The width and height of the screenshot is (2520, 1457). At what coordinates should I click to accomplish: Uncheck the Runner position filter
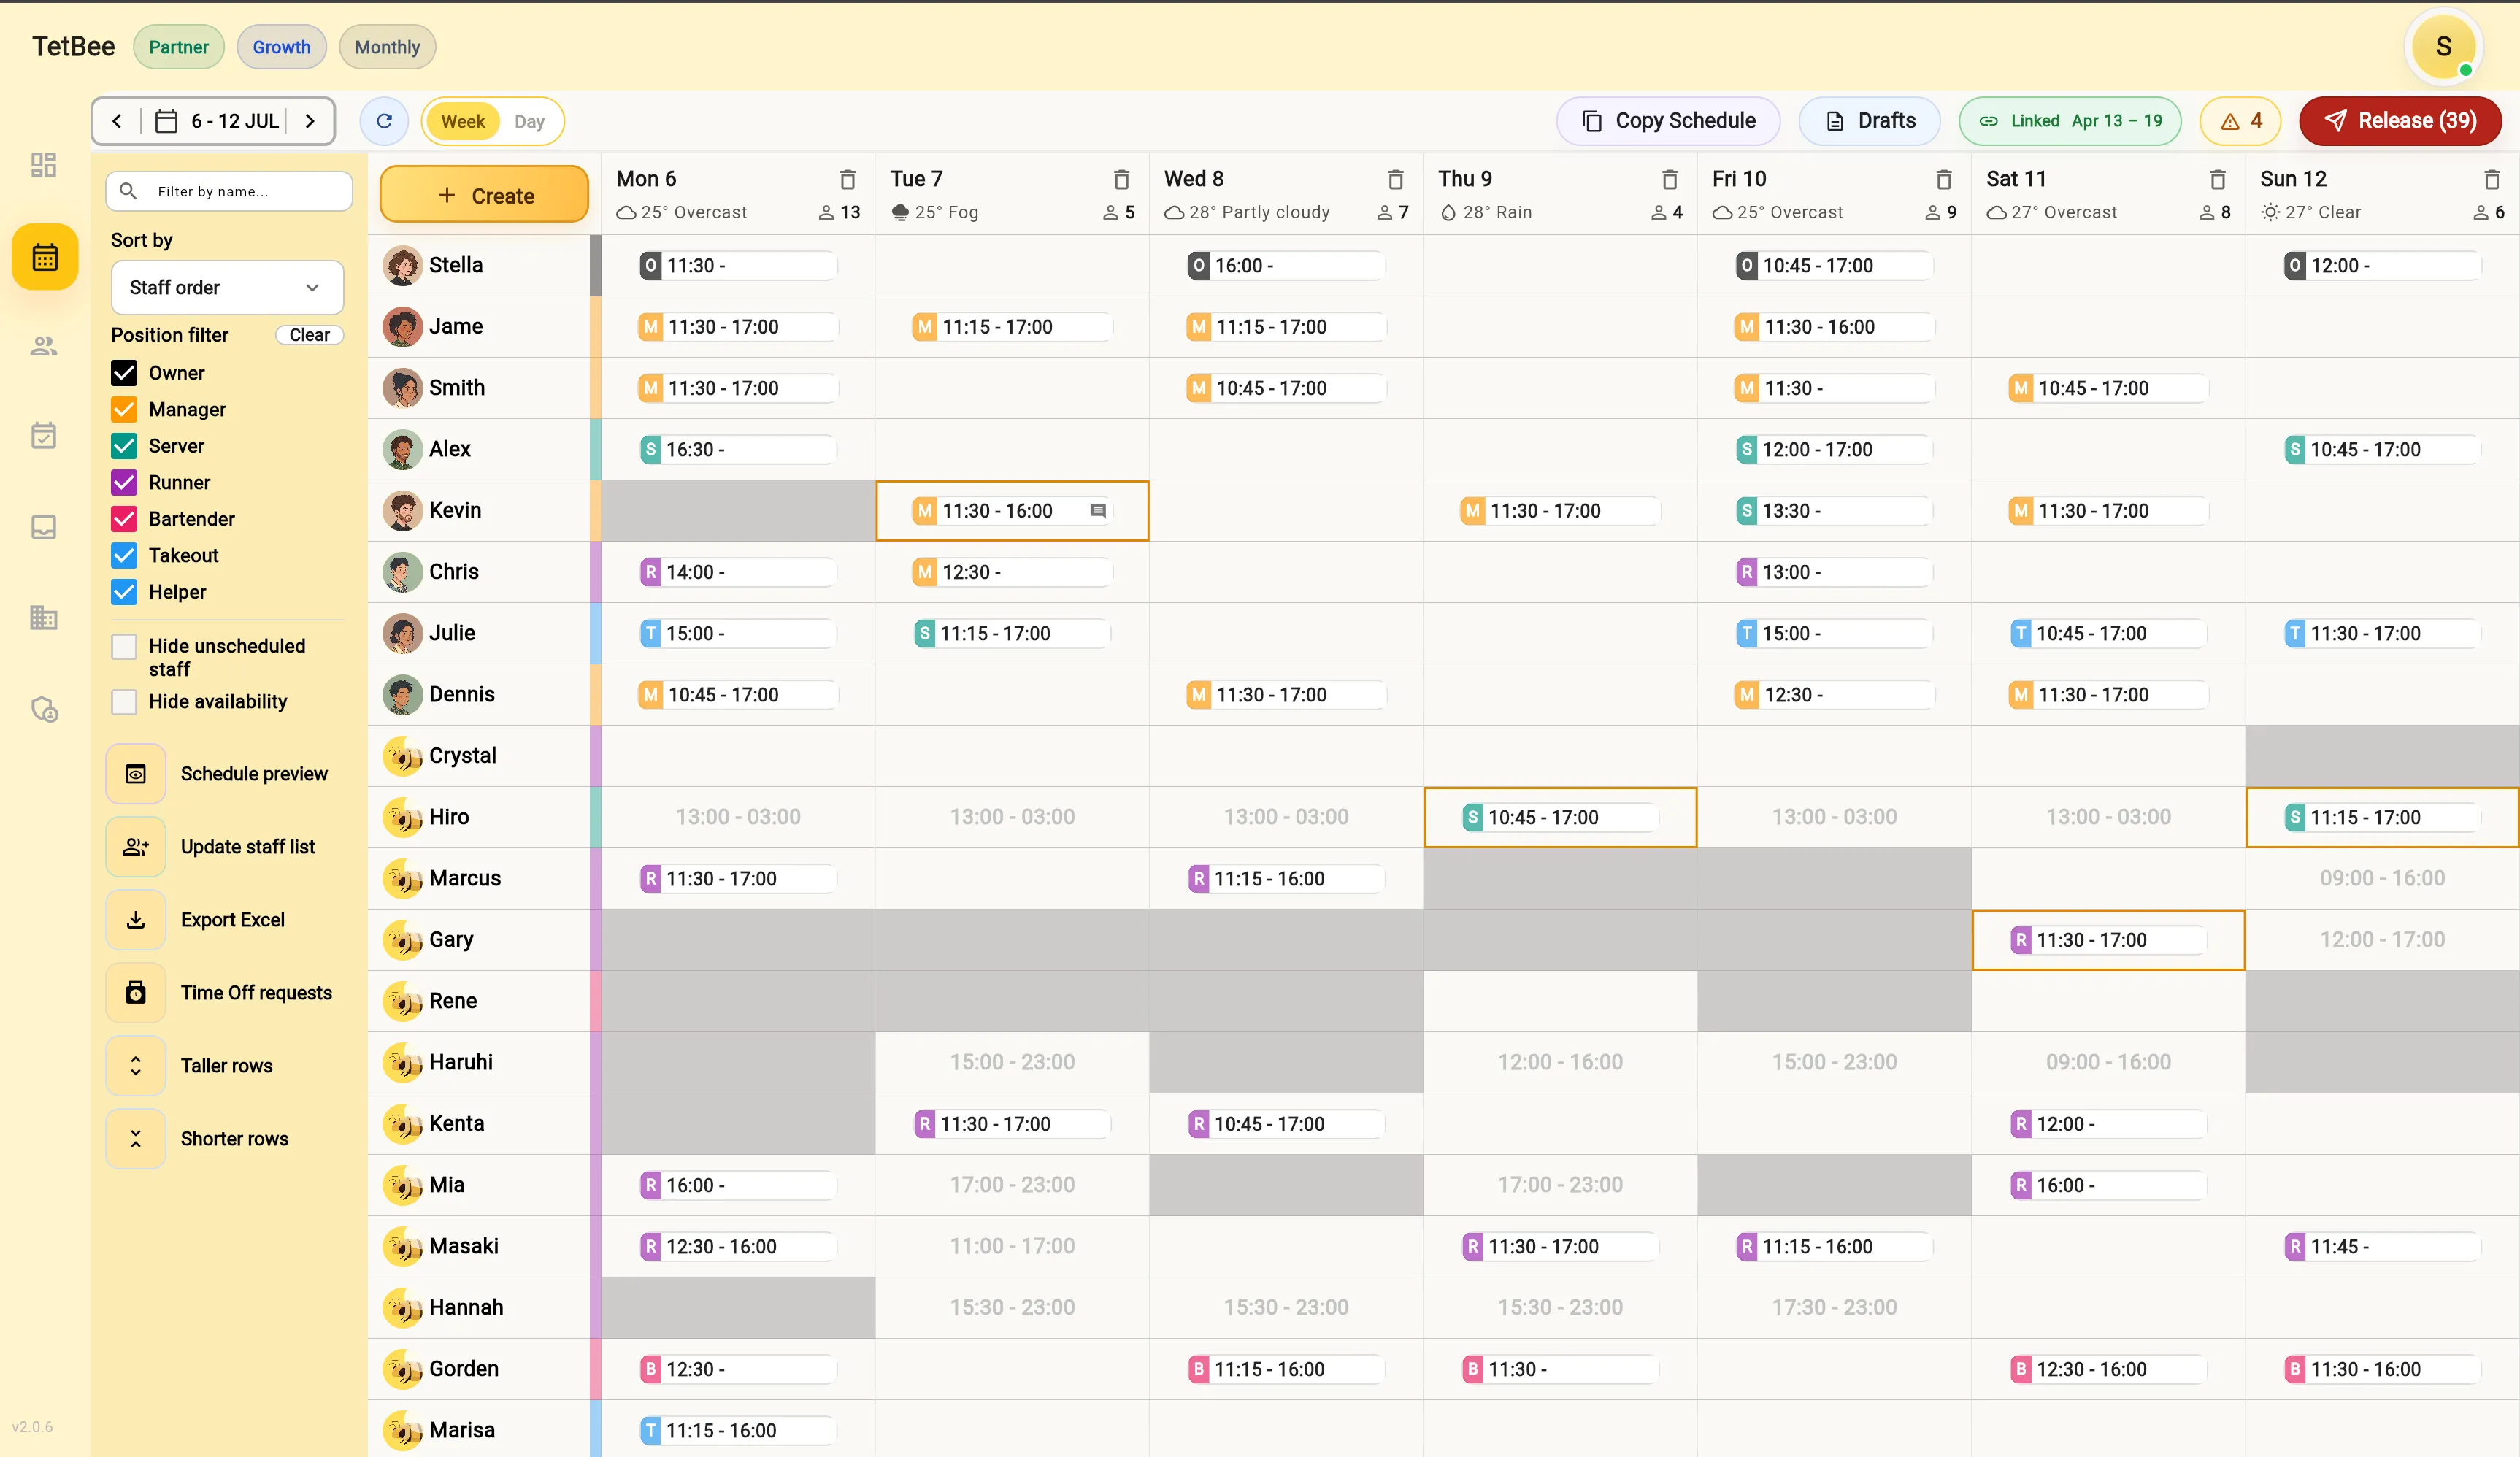coord(124,482)
